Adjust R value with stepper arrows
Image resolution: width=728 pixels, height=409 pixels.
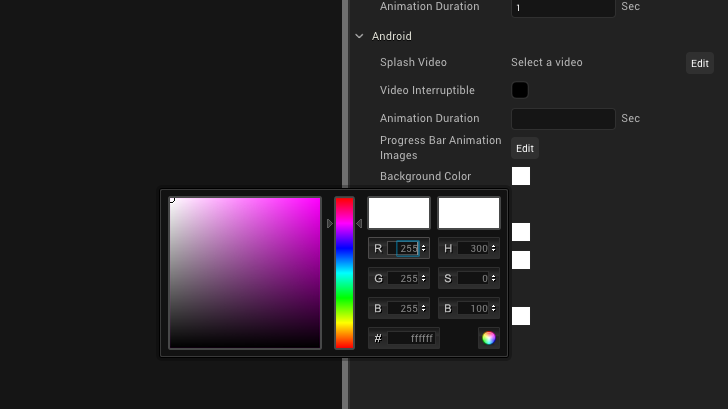[423, 248]
